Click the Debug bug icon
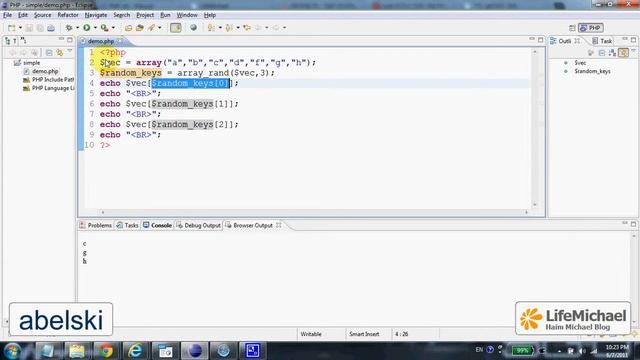 (69, 28)
